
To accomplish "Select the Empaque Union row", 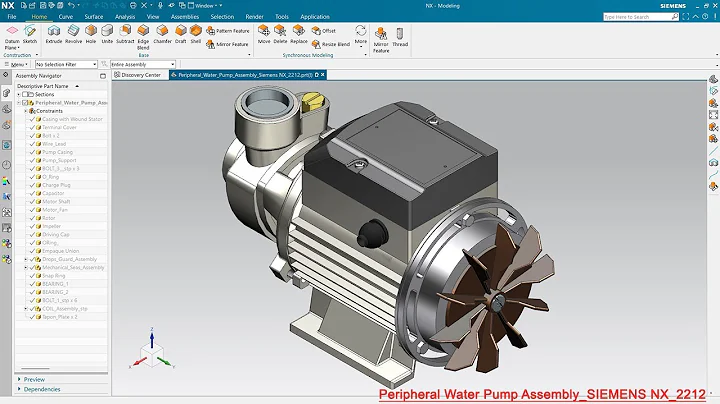I will pyautogui.click(x=61, y=251).
